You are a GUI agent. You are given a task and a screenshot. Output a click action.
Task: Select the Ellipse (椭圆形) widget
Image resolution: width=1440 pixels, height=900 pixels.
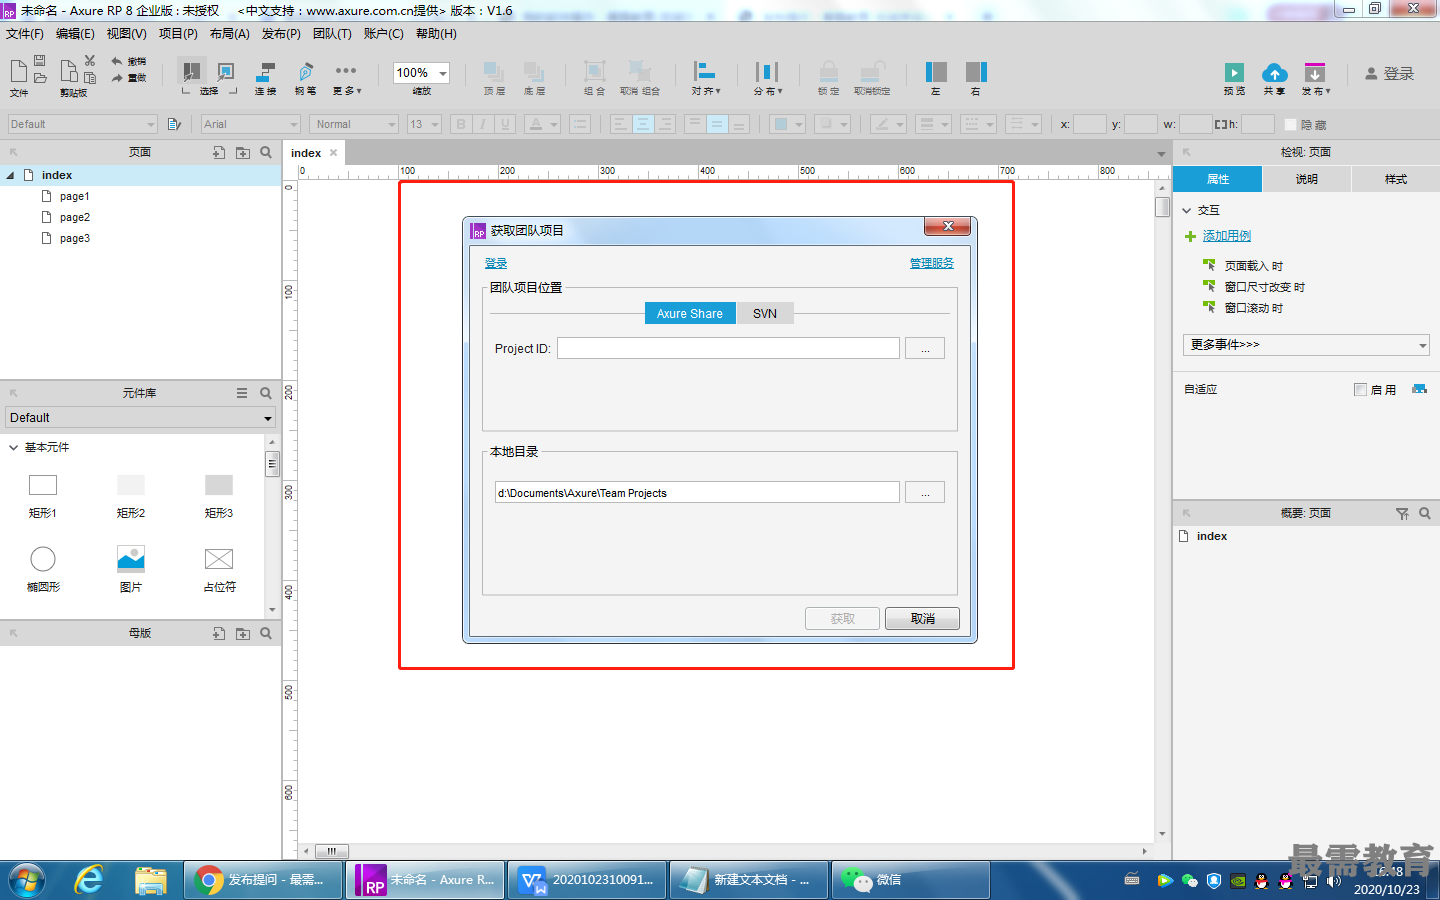point(43,559)
